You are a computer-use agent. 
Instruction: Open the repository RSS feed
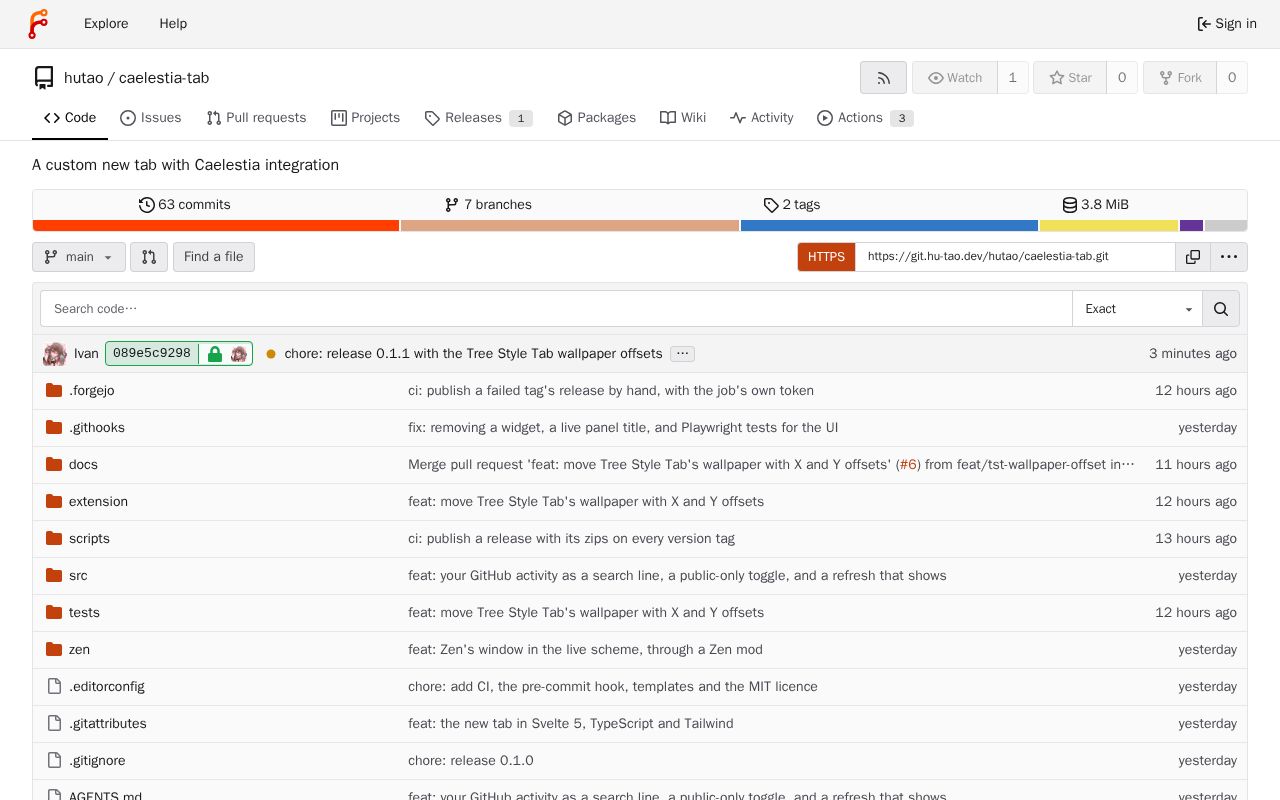coord(883,78)
